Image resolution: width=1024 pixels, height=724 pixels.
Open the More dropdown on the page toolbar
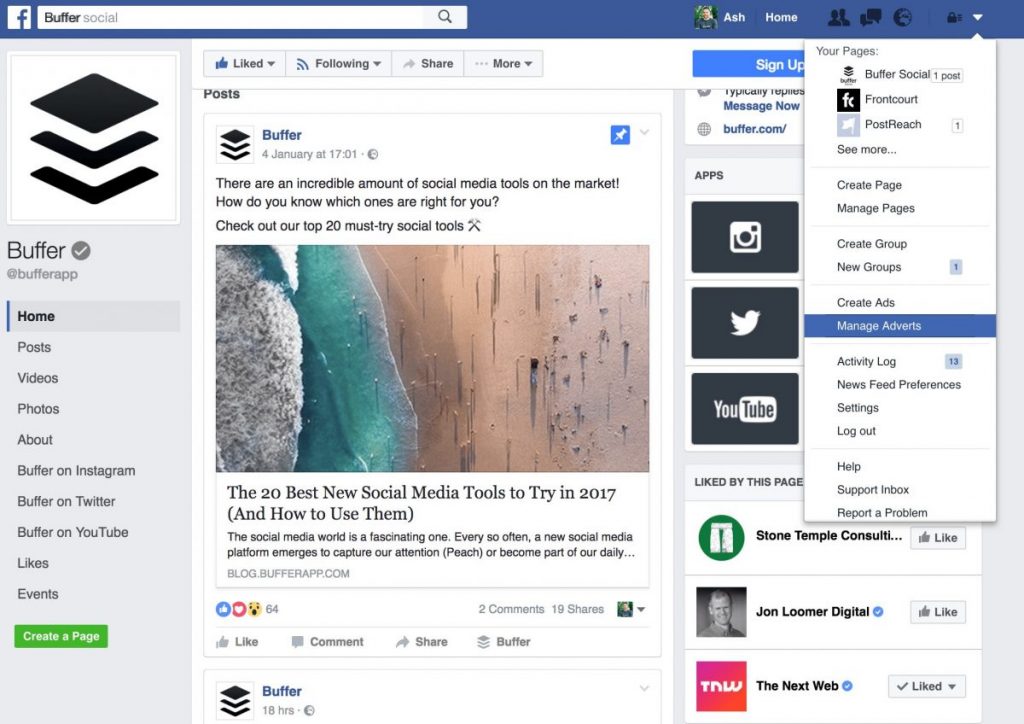click(503, 63)
